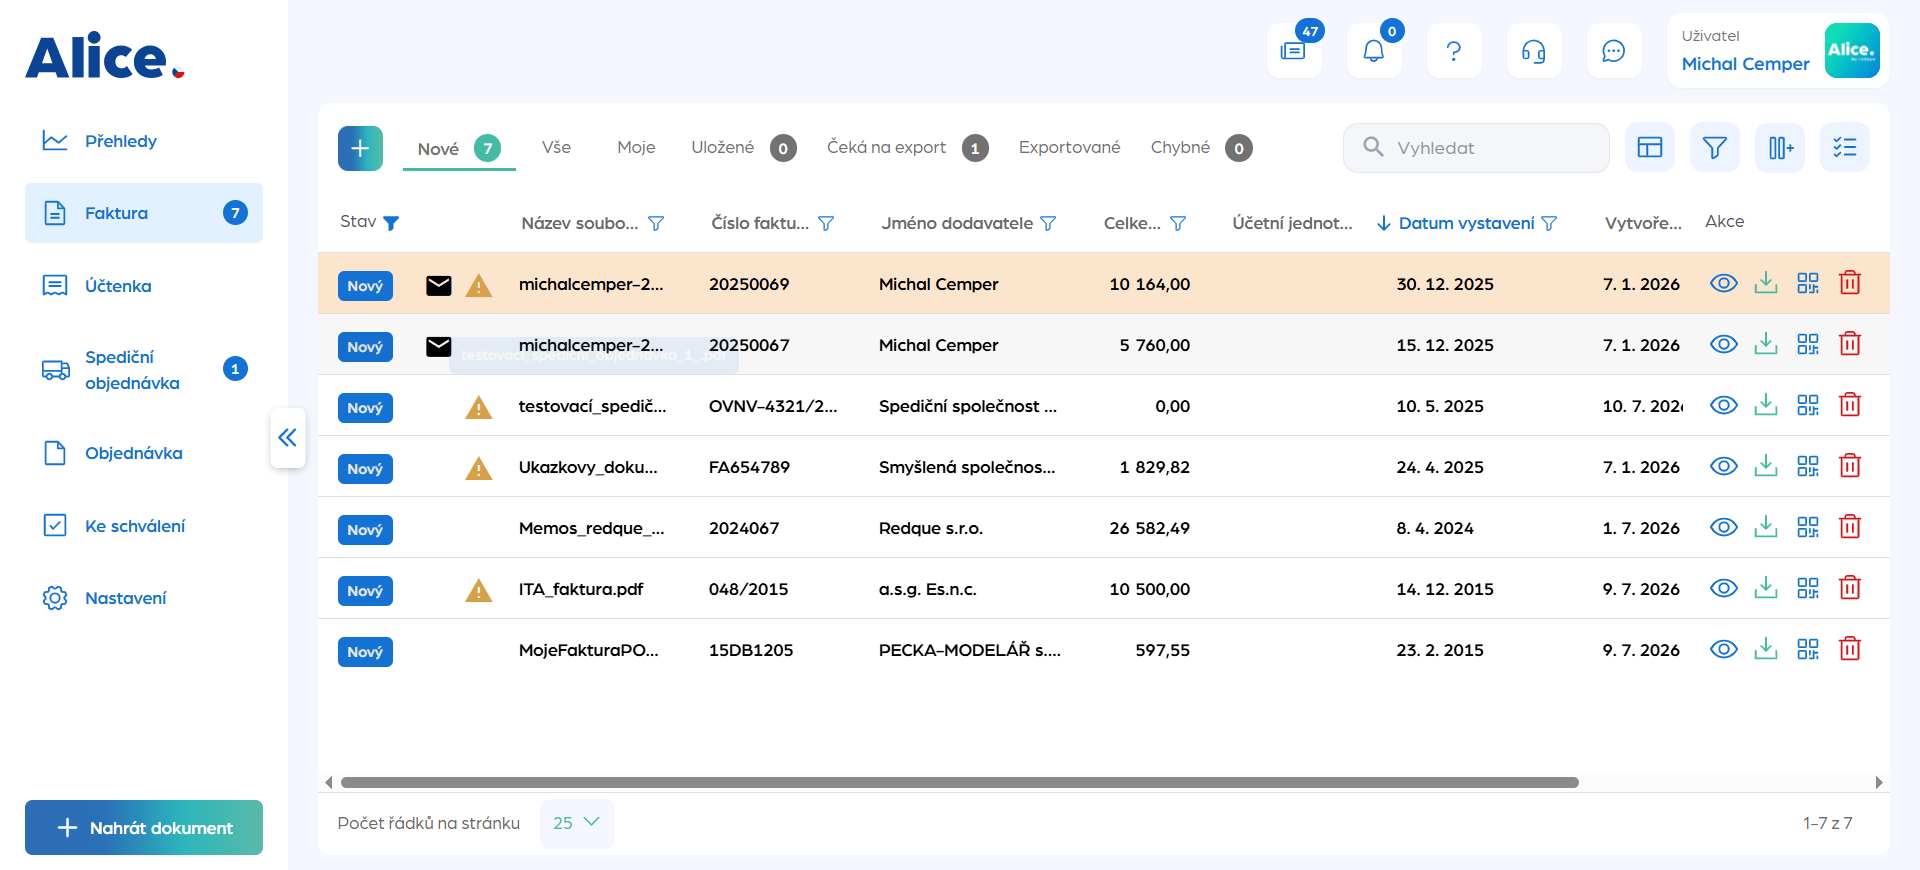
Task: View invoice 15DB1205 via eye icon
Action: 1724,649
